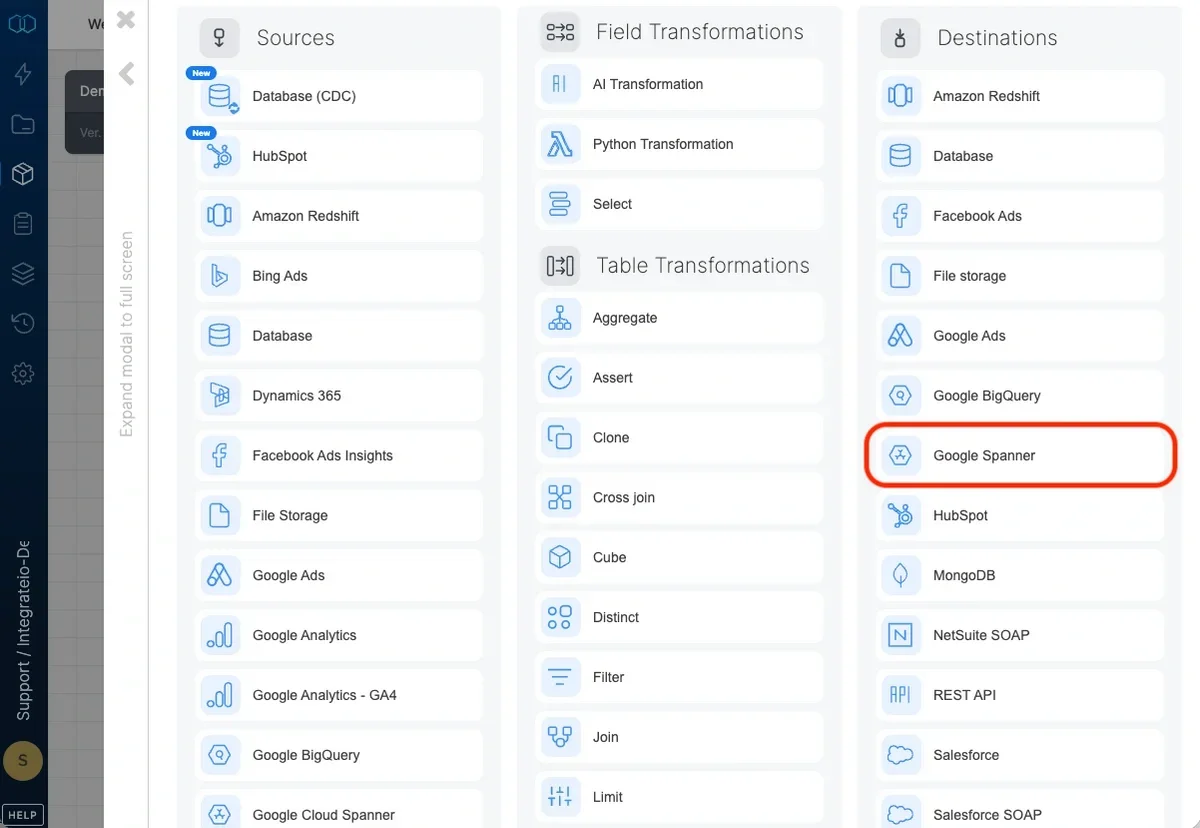Close the component selection modal
Image resolution: width=1200 pixels, height=828 pixels.
[x=126, y=19]
